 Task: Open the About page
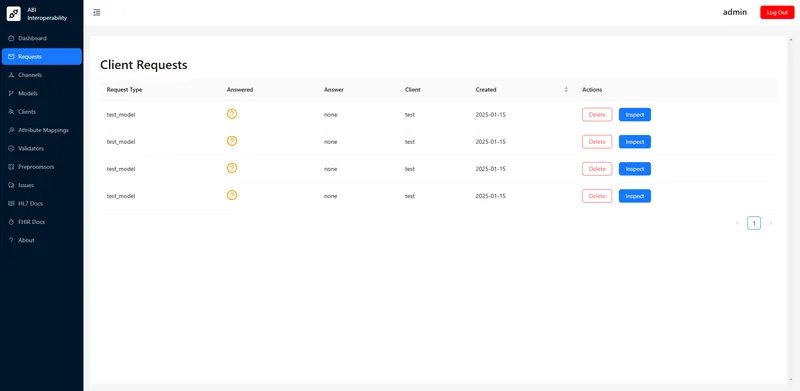(41, 240)
